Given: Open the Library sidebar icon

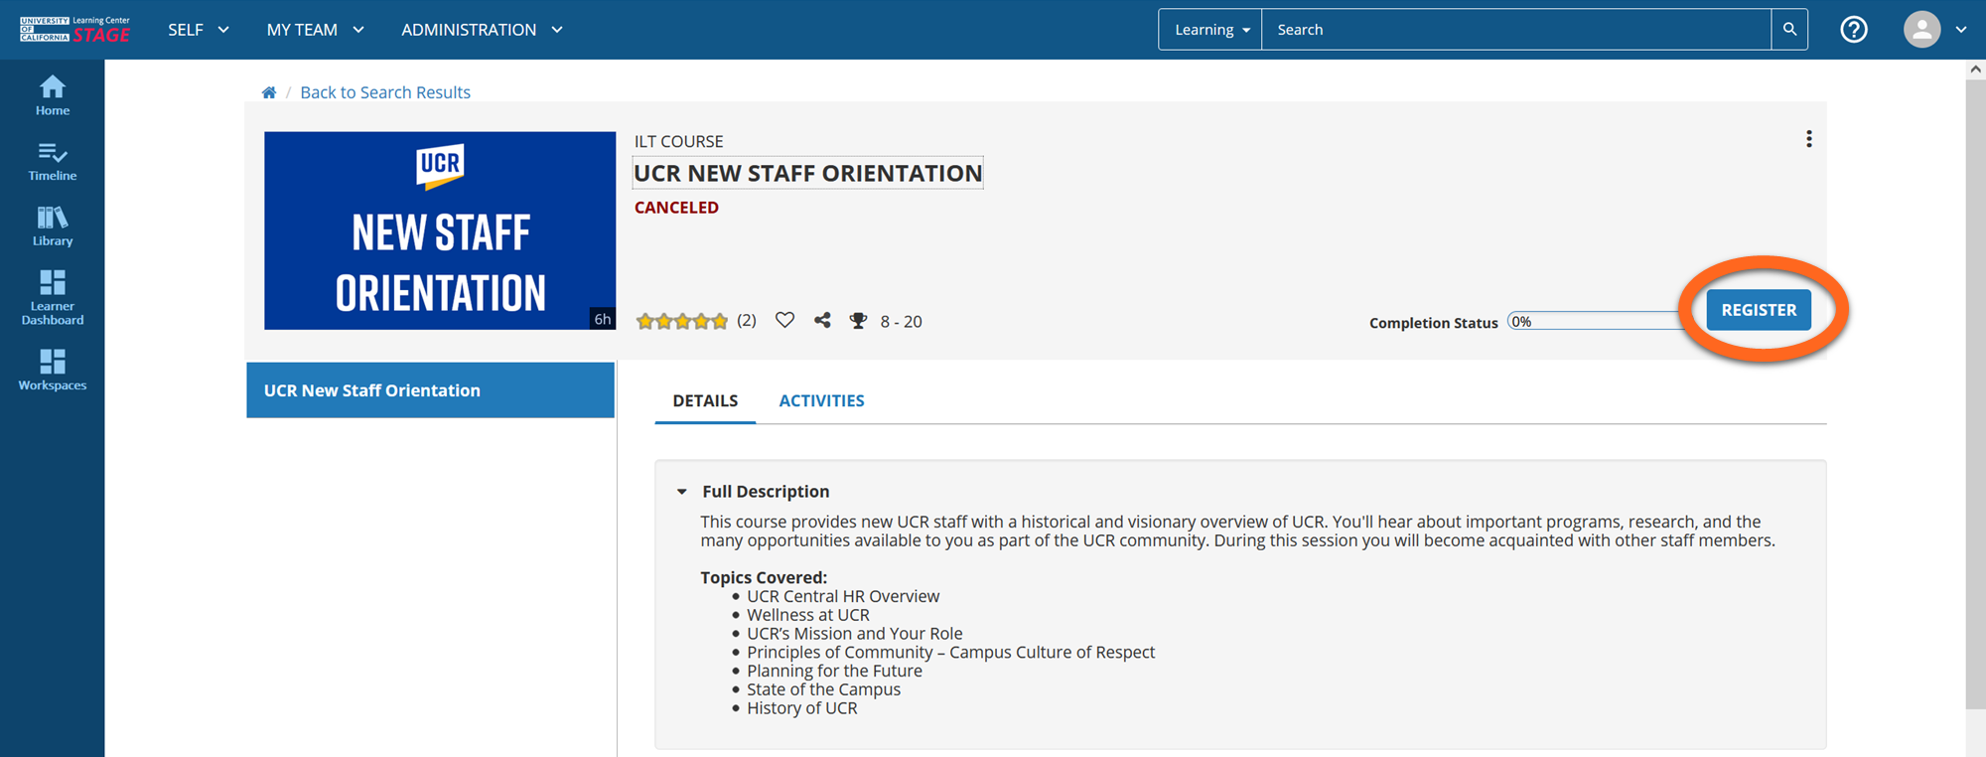Looking at the screenshot, I should tap(52, 226).
